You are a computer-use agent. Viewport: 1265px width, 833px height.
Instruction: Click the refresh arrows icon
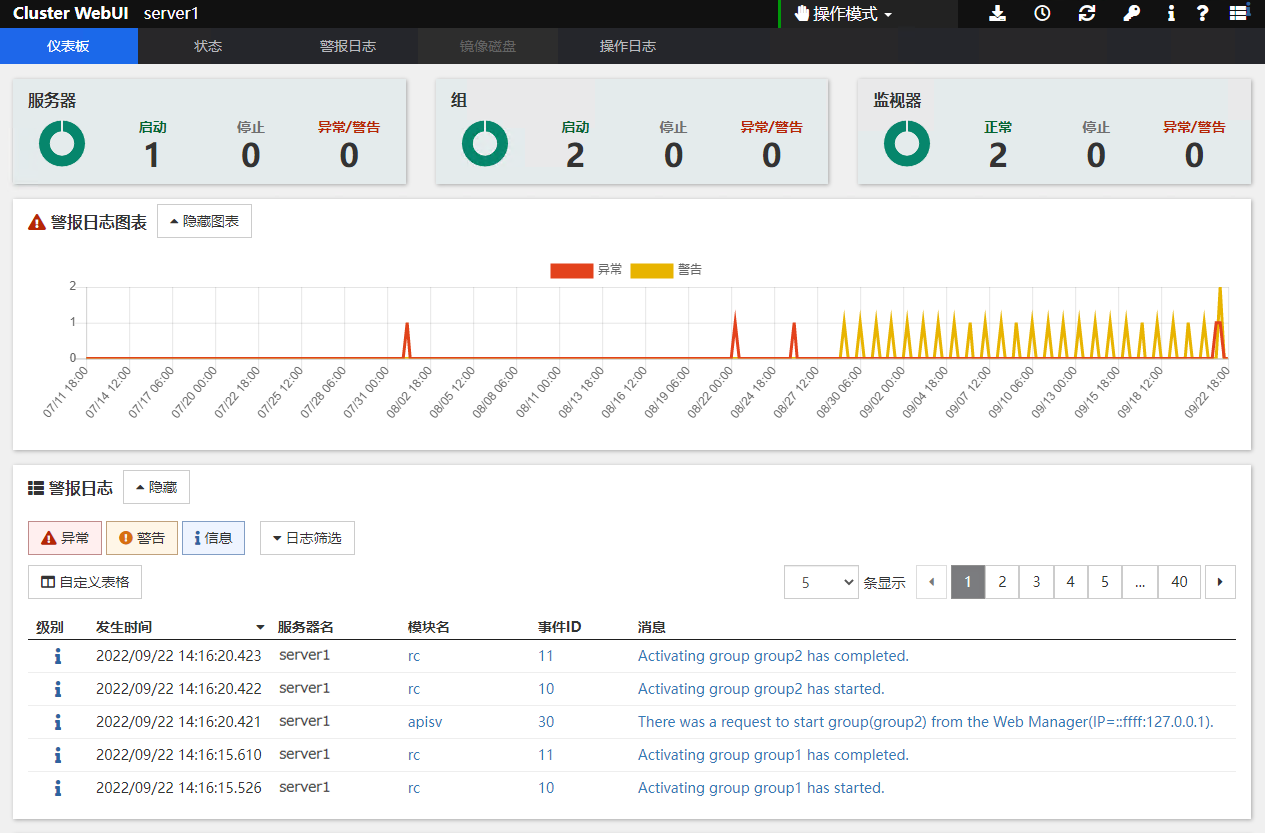[1087, 13]
